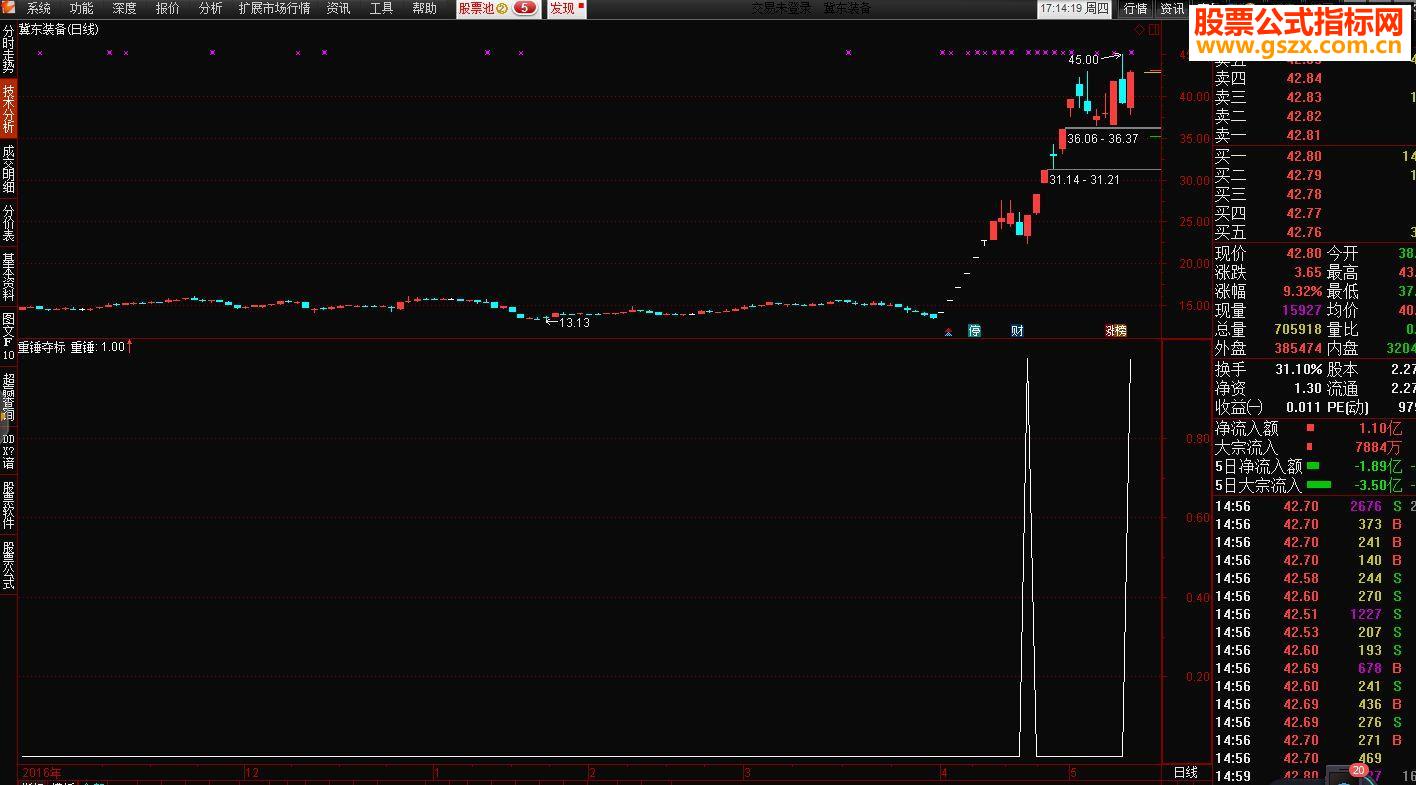The image size is (1416, 785).
Task: Select the 分价表 sidebar tab
Action: [8, 223]
